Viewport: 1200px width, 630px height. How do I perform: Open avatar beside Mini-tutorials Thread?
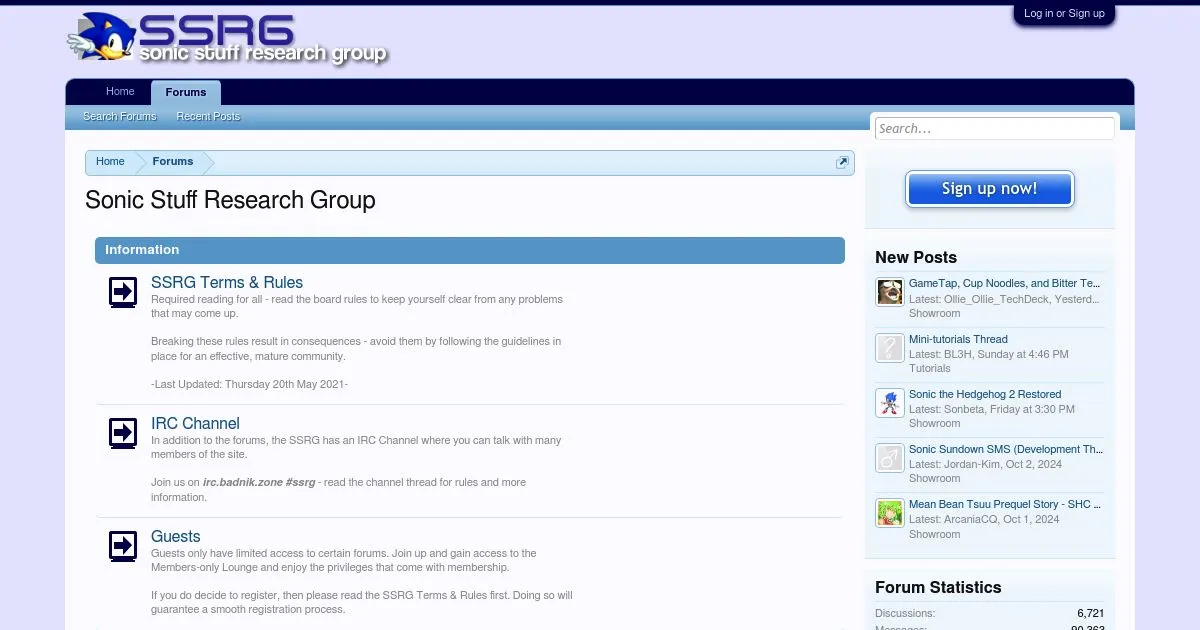click(x=889, y=347)
